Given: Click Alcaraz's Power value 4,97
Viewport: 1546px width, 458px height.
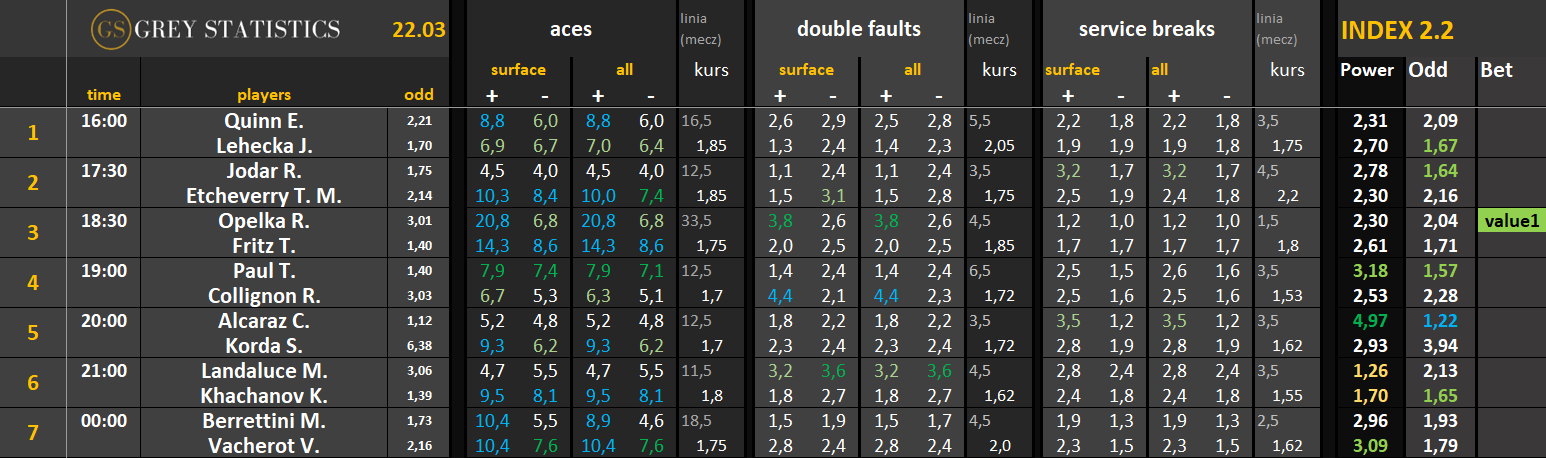Looking at the screenshot, I should pyautogui.click(x=1372, y=321).
